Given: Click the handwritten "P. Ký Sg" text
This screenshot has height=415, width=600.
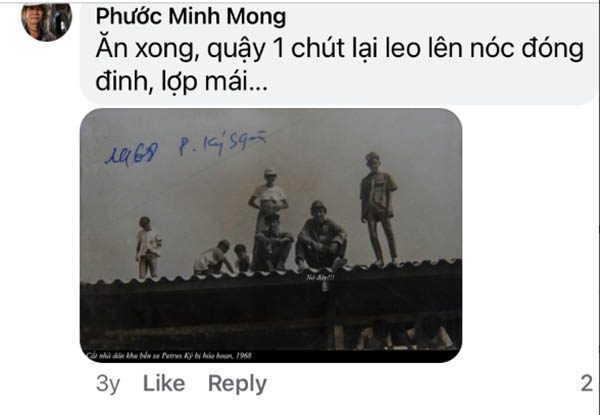Looking at the screenshot, I should (222, 143).
